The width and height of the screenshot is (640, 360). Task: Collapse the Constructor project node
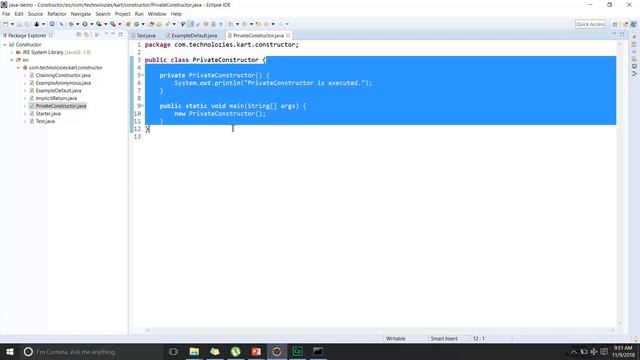tap(5, 44)
